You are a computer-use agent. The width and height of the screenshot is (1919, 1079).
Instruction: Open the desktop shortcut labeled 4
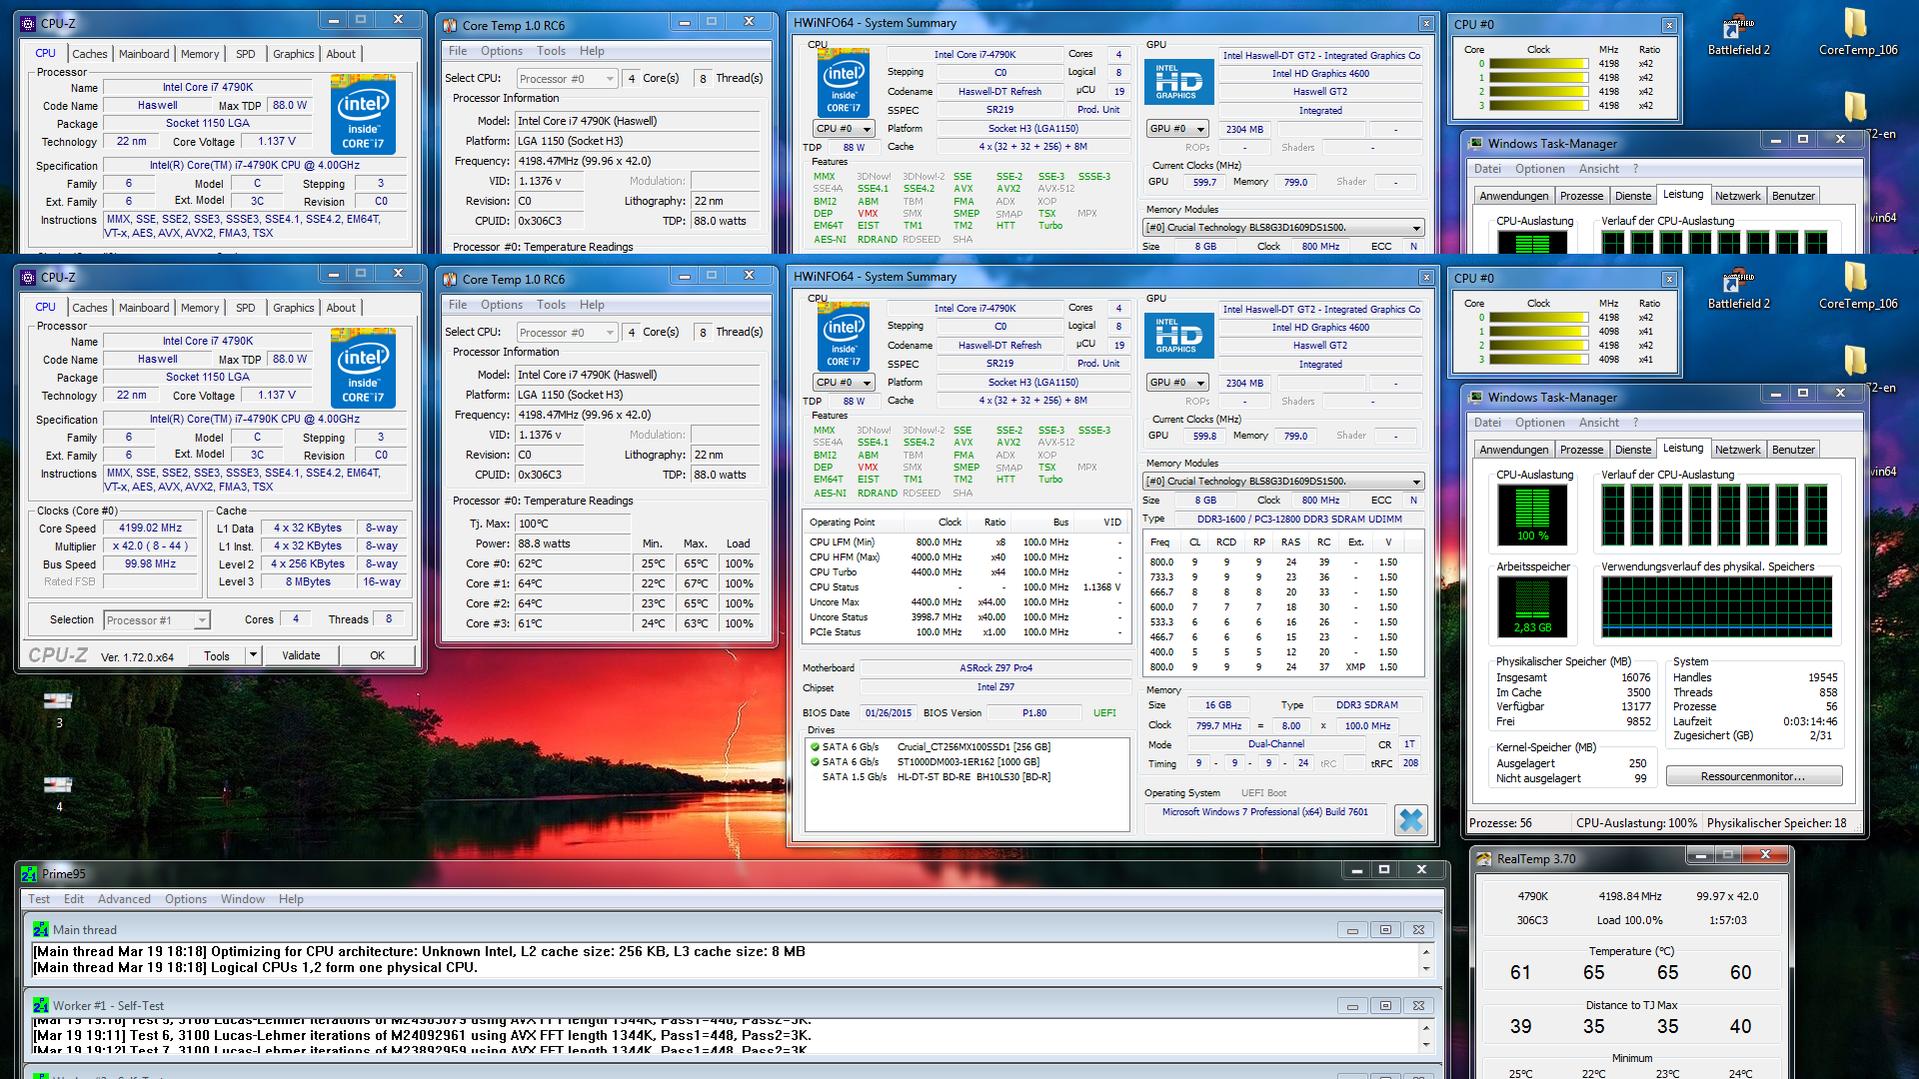pos(58,792)
